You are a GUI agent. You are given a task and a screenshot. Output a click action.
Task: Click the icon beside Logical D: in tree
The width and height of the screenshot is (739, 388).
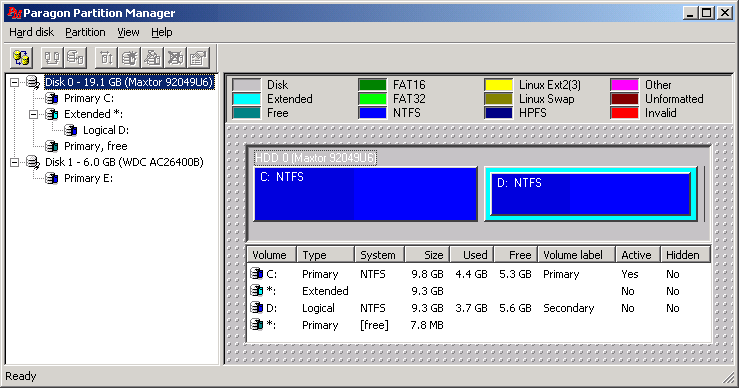[x=71, y=130]
